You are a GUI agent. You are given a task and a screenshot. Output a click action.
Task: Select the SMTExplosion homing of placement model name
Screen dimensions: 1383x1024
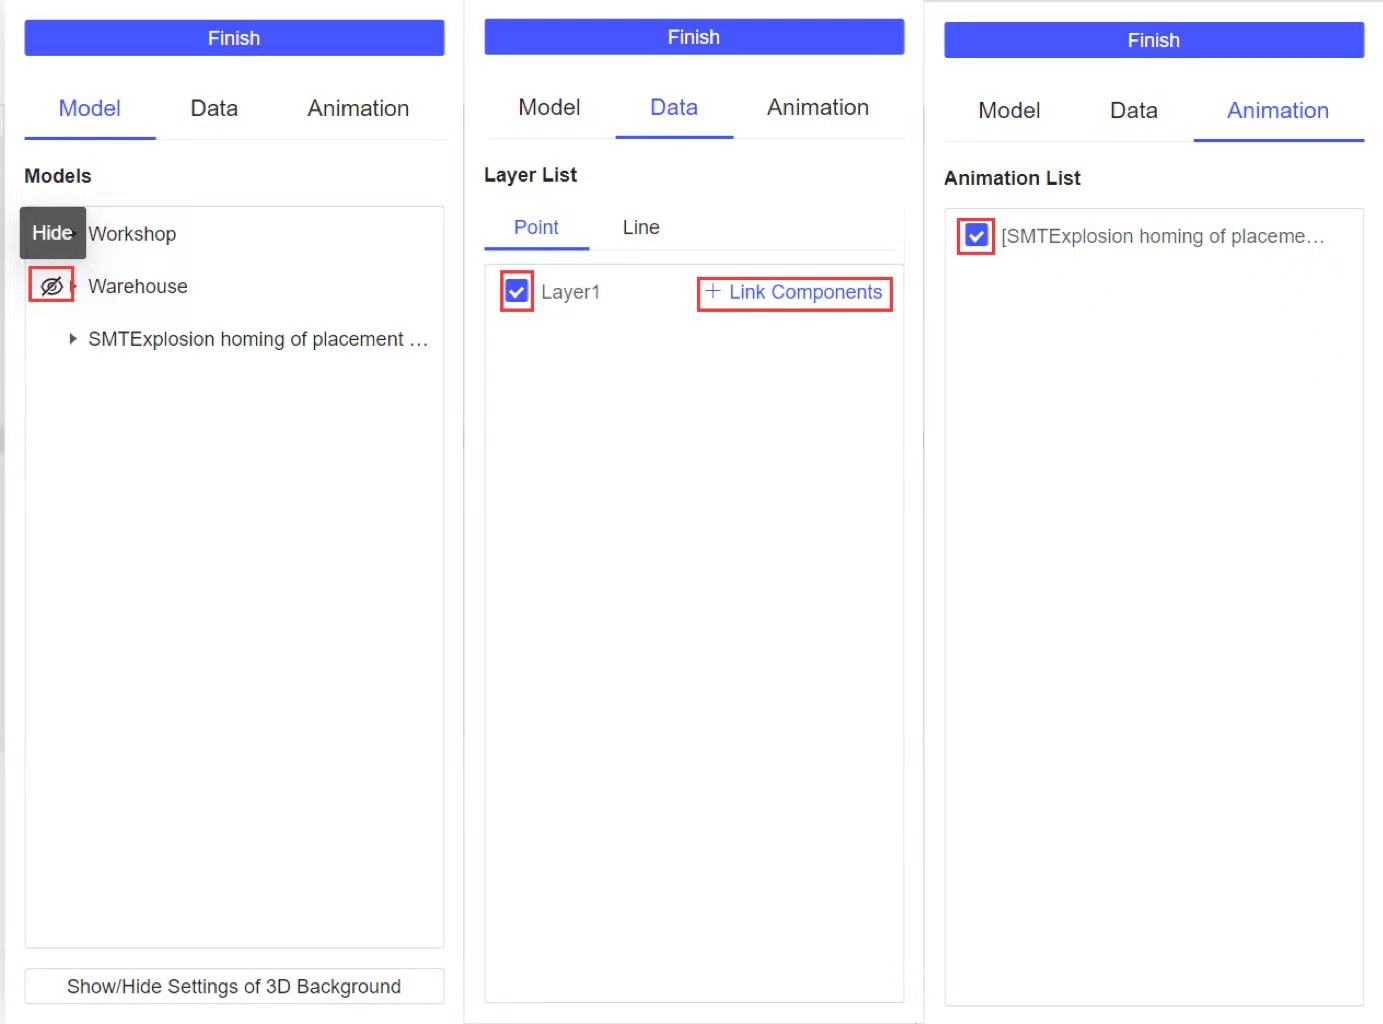258,339
